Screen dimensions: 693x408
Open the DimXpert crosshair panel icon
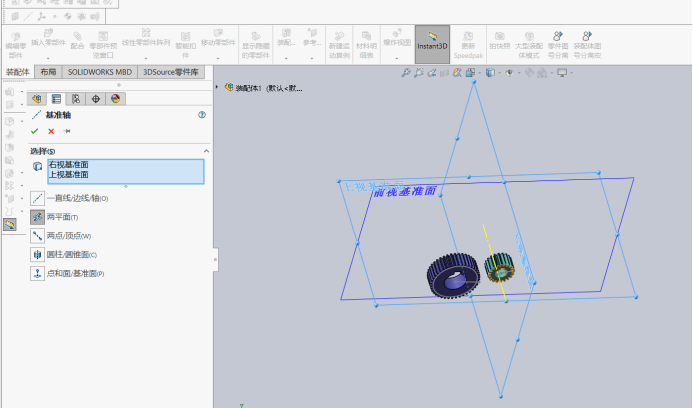click(x=95, y=99)
